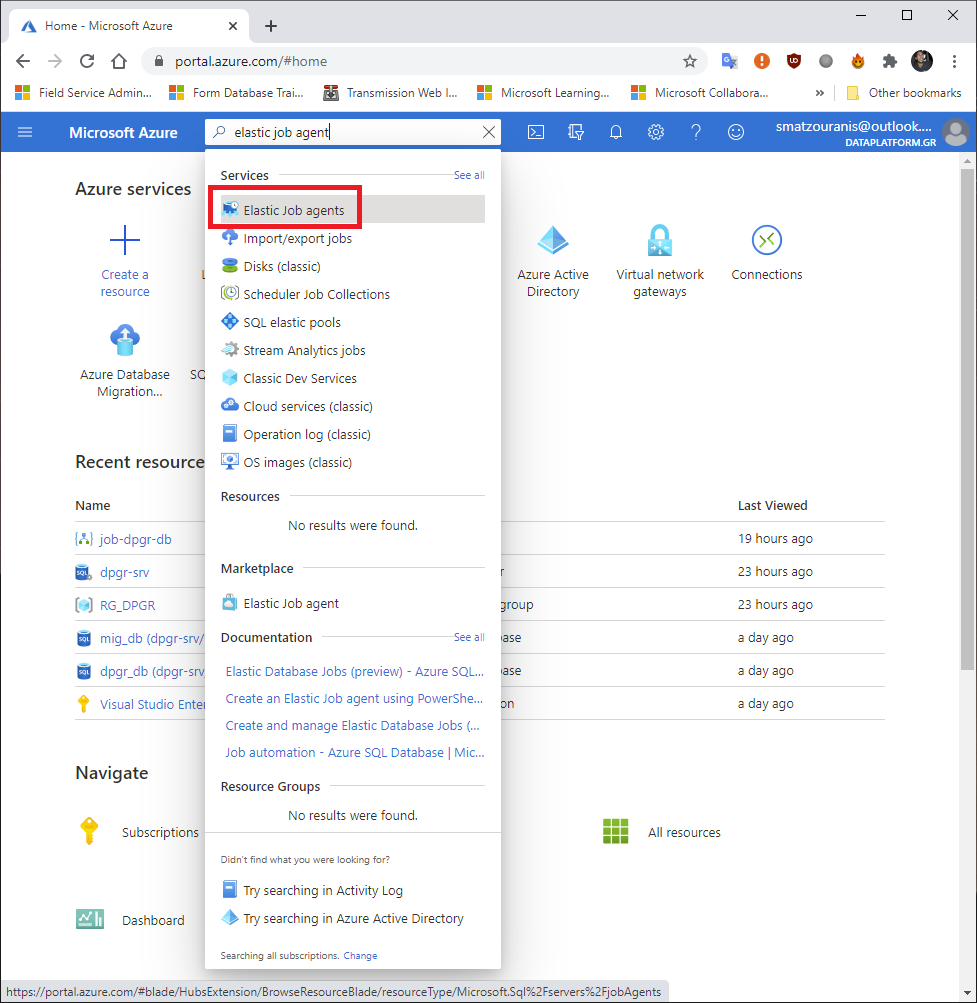Open dpgr-srv recent resource

tap(125, 573)
